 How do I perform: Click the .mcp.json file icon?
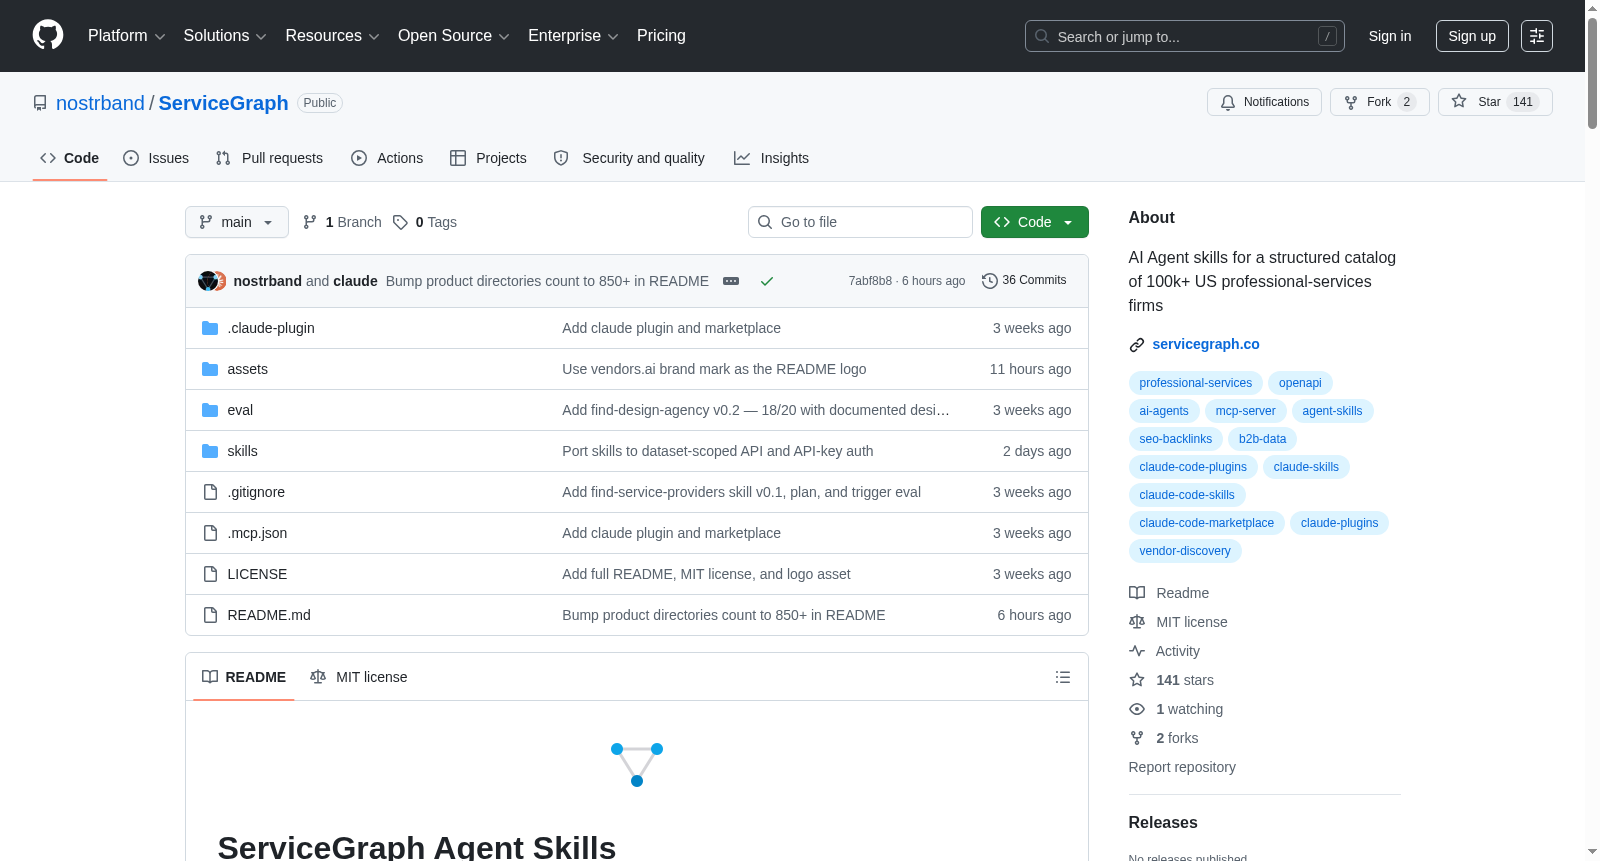210,533
